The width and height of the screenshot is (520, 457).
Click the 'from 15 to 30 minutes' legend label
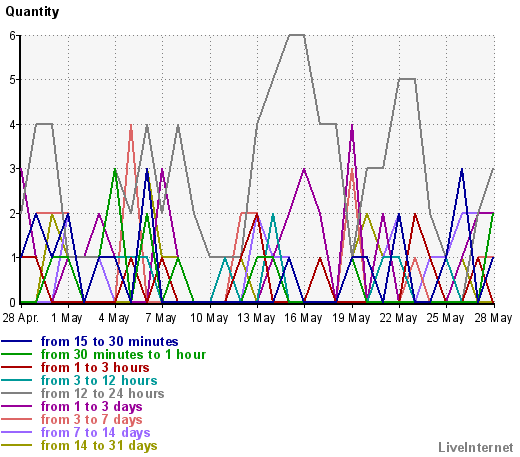click(x=109, y=341)
